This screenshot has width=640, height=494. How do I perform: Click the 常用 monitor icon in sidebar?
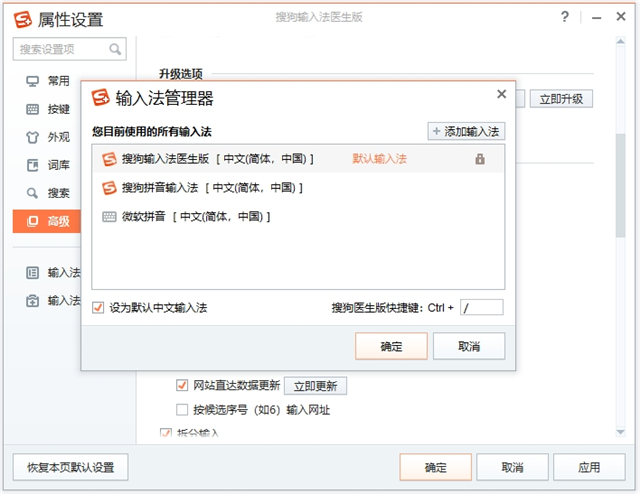[33, 81]
